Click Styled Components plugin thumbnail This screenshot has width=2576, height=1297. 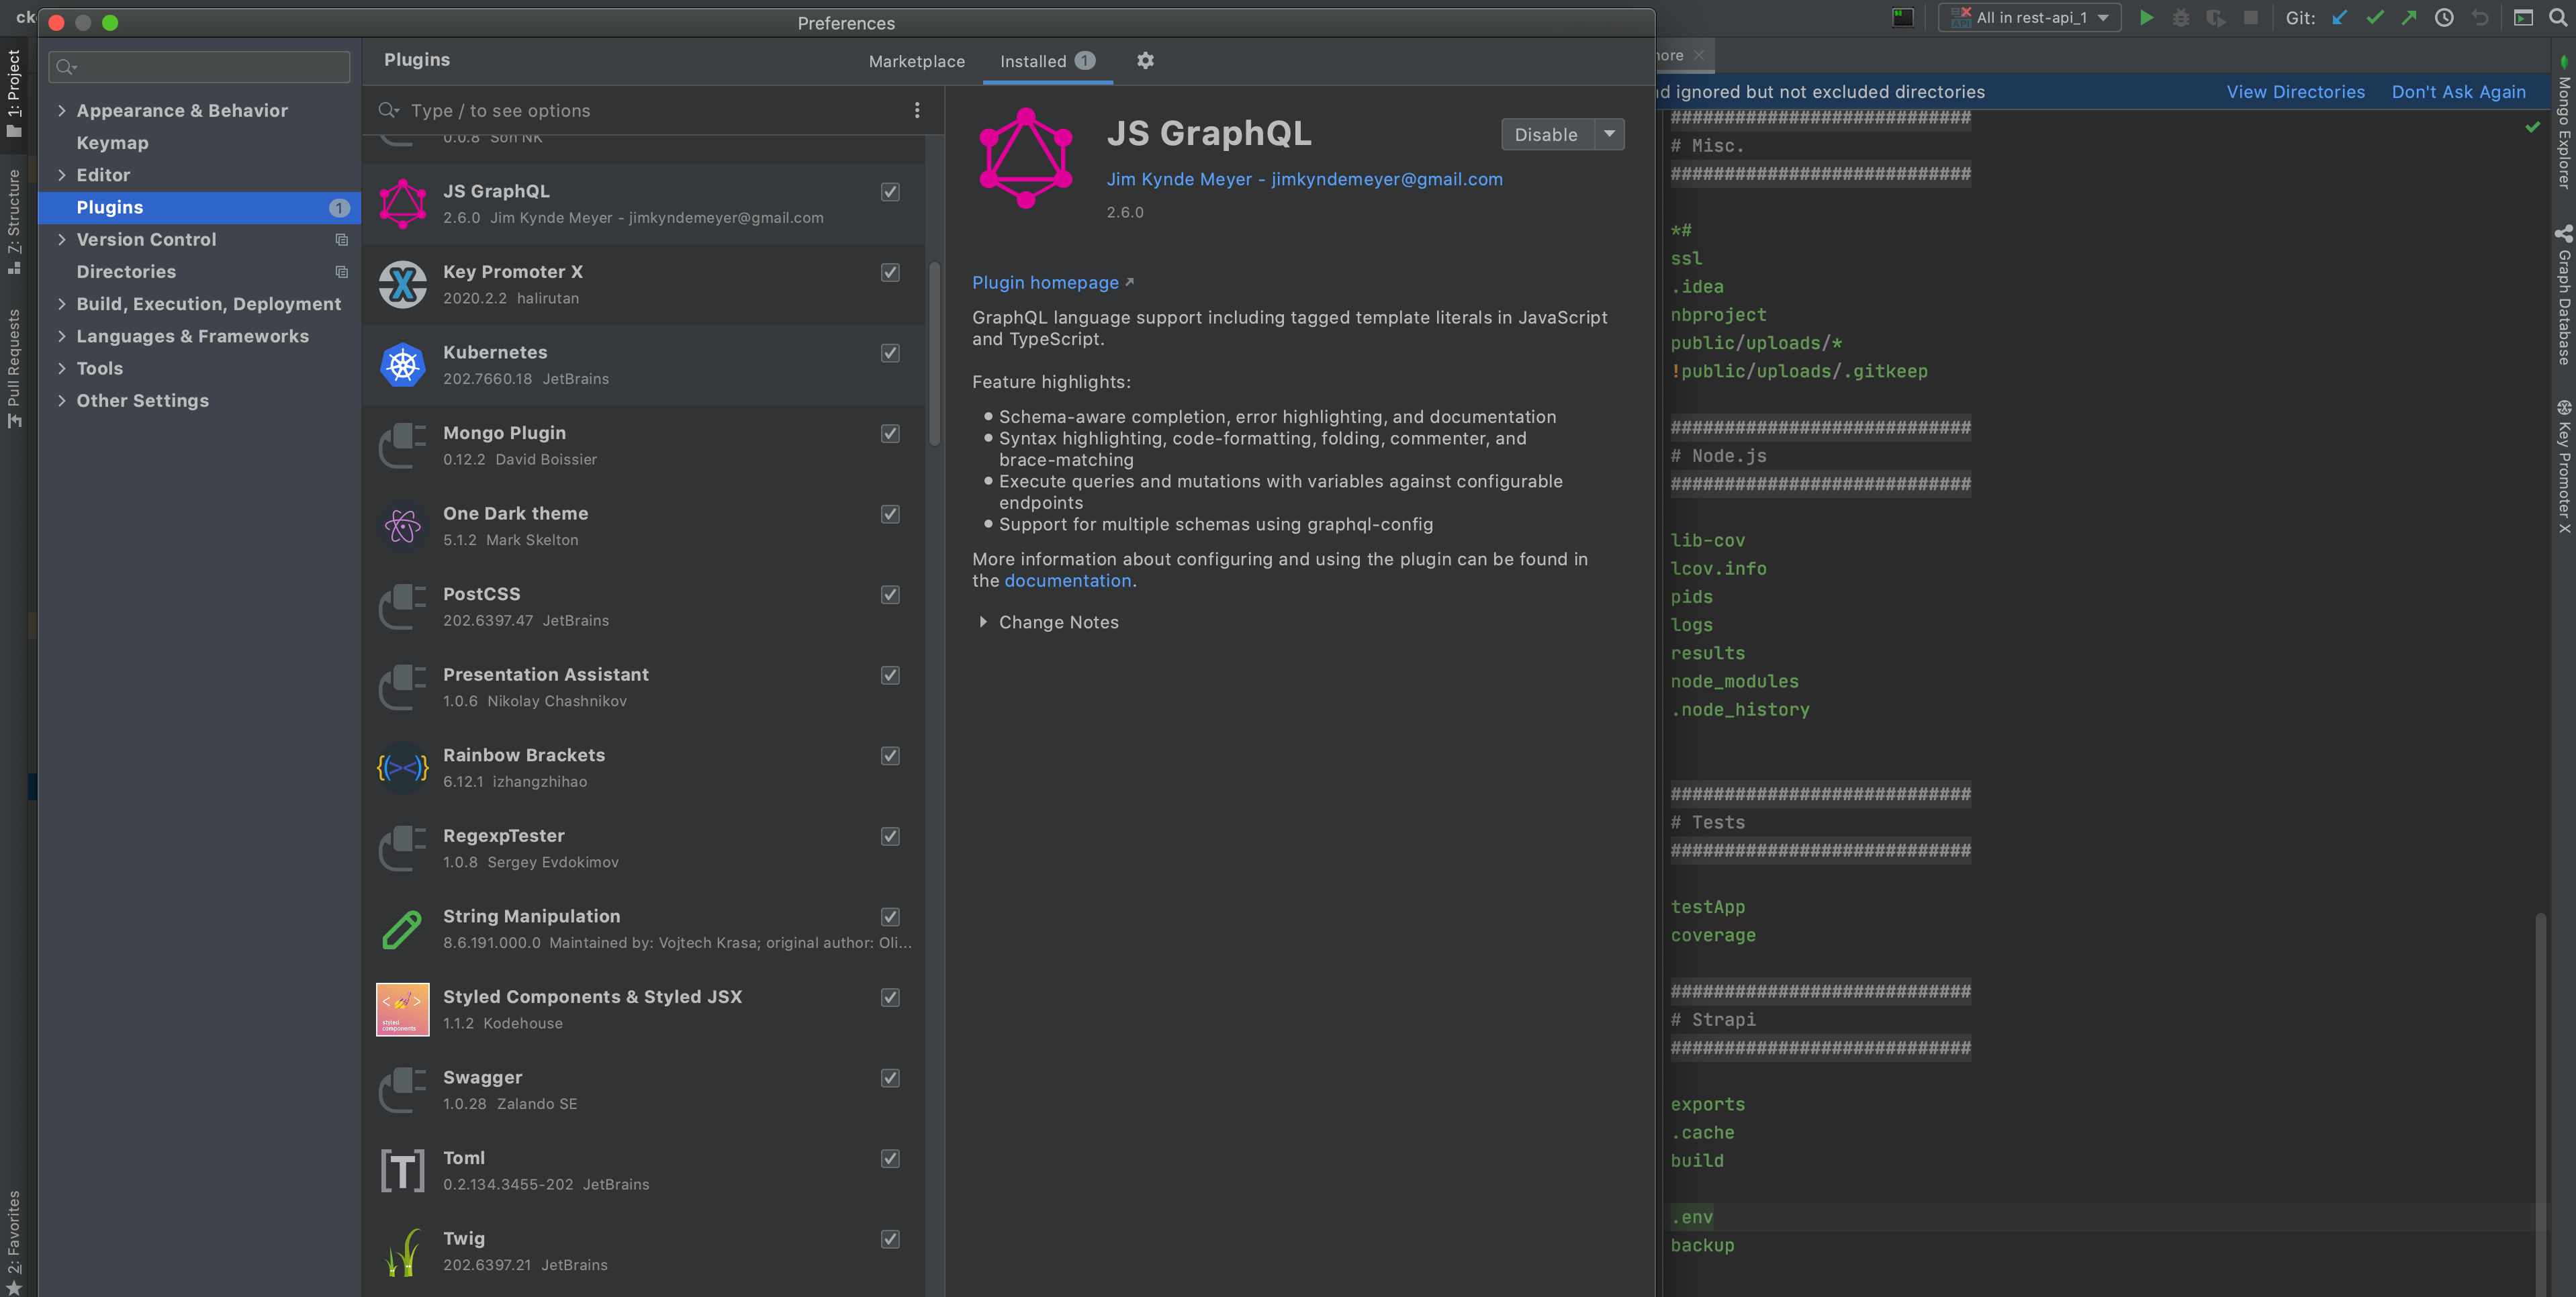coord(403,1010)
